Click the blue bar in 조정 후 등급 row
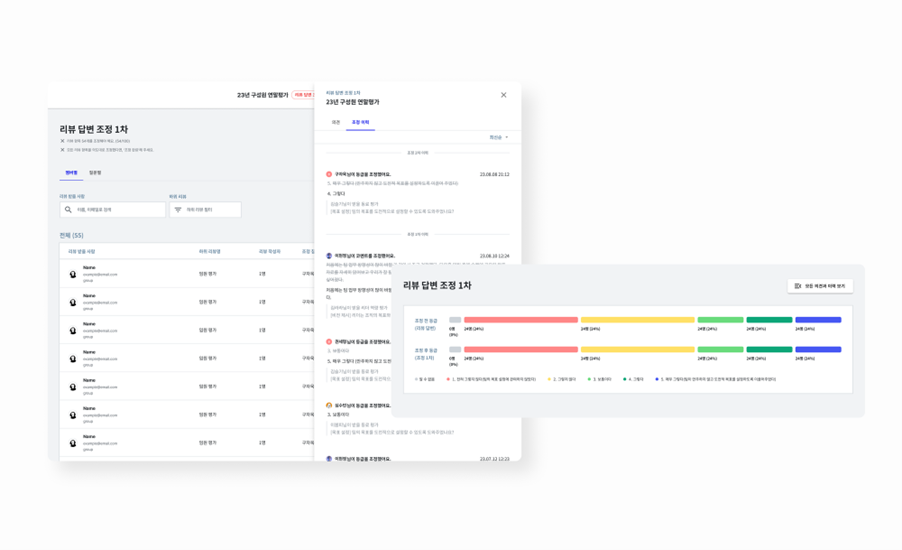This screenshot has width=902, height=550. [818, 349]
